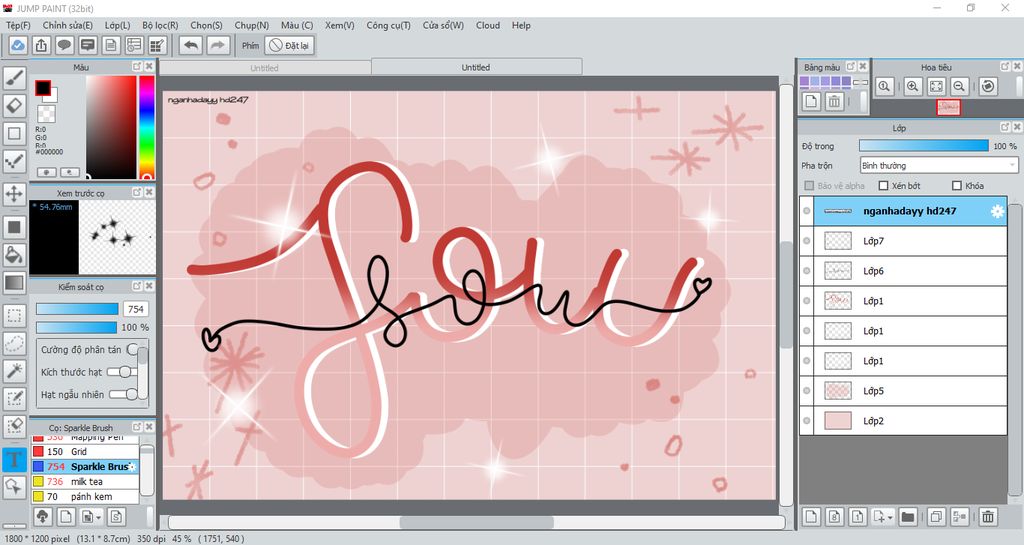The height and width of the screenshot is (545, 1024).
Task: Open the Help menu
Action: pyautogui.click(x=521, y=25)
